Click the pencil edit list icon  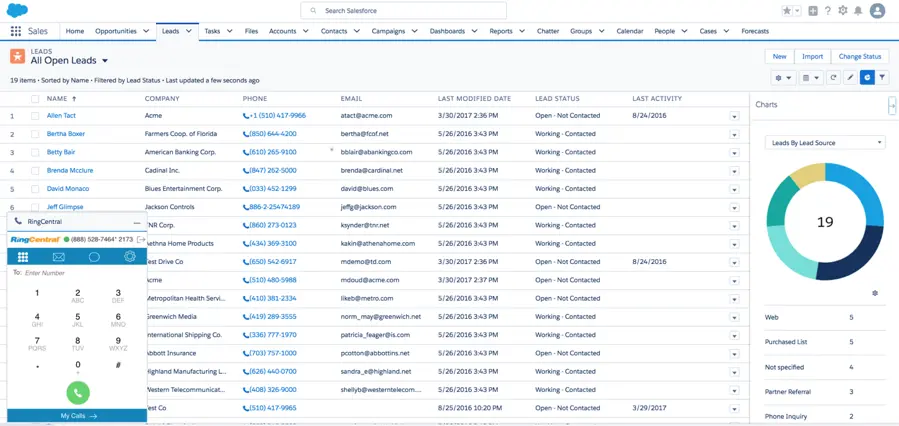[850, 77]
